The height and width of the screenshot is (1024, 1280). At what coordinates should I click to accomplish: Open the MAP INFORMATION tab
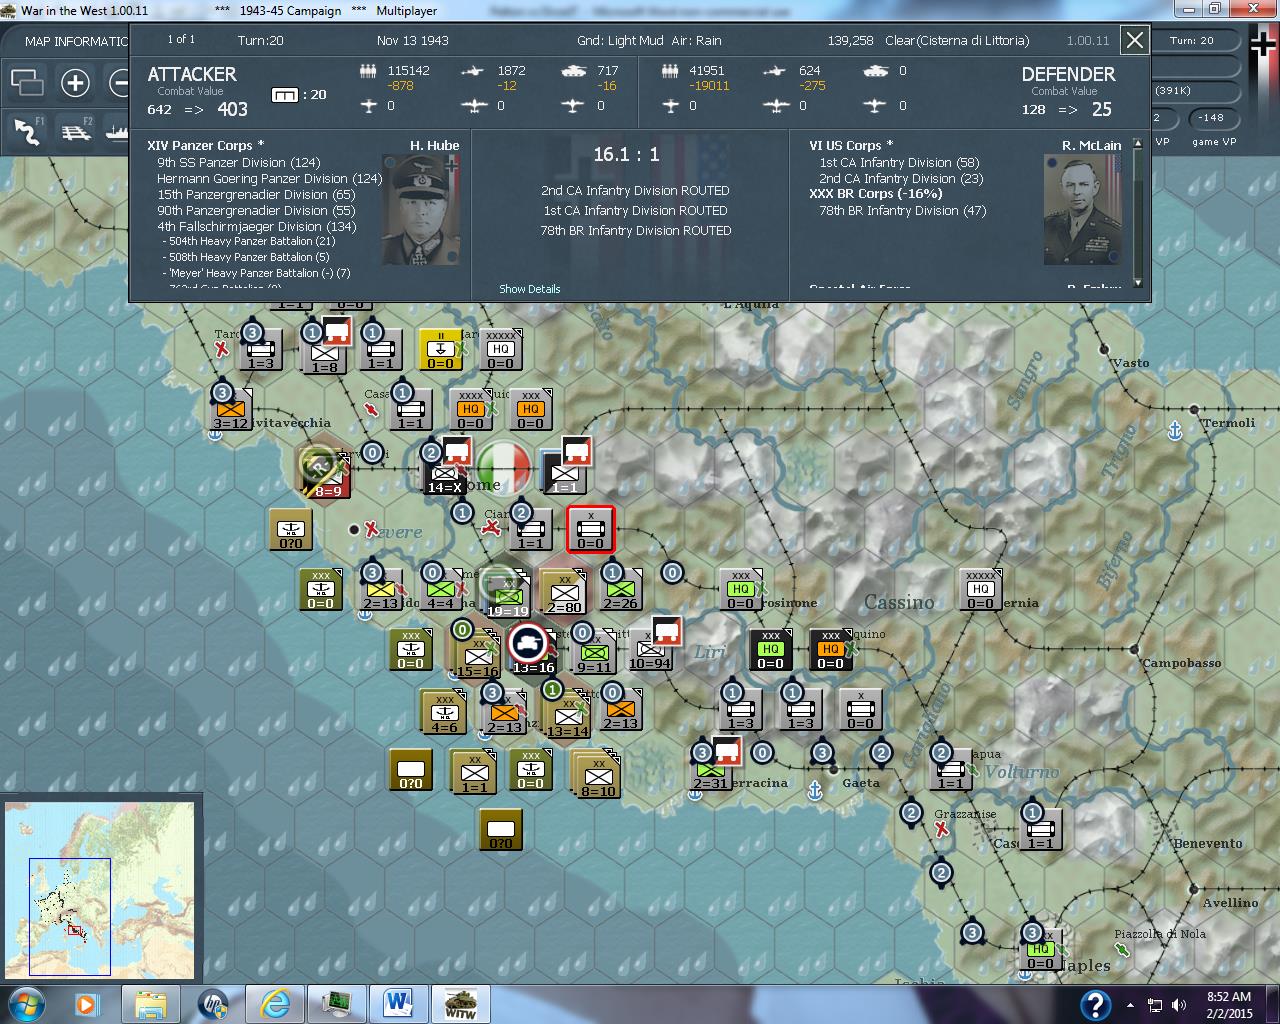77,41
